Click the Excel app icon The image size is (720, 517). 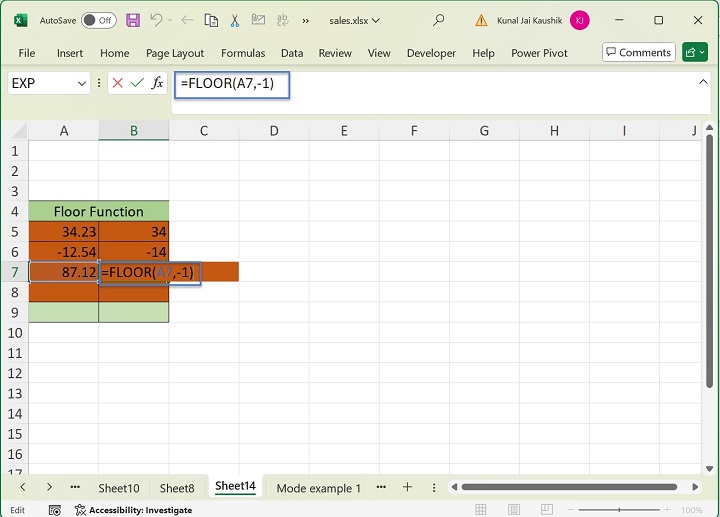point(21,20)
